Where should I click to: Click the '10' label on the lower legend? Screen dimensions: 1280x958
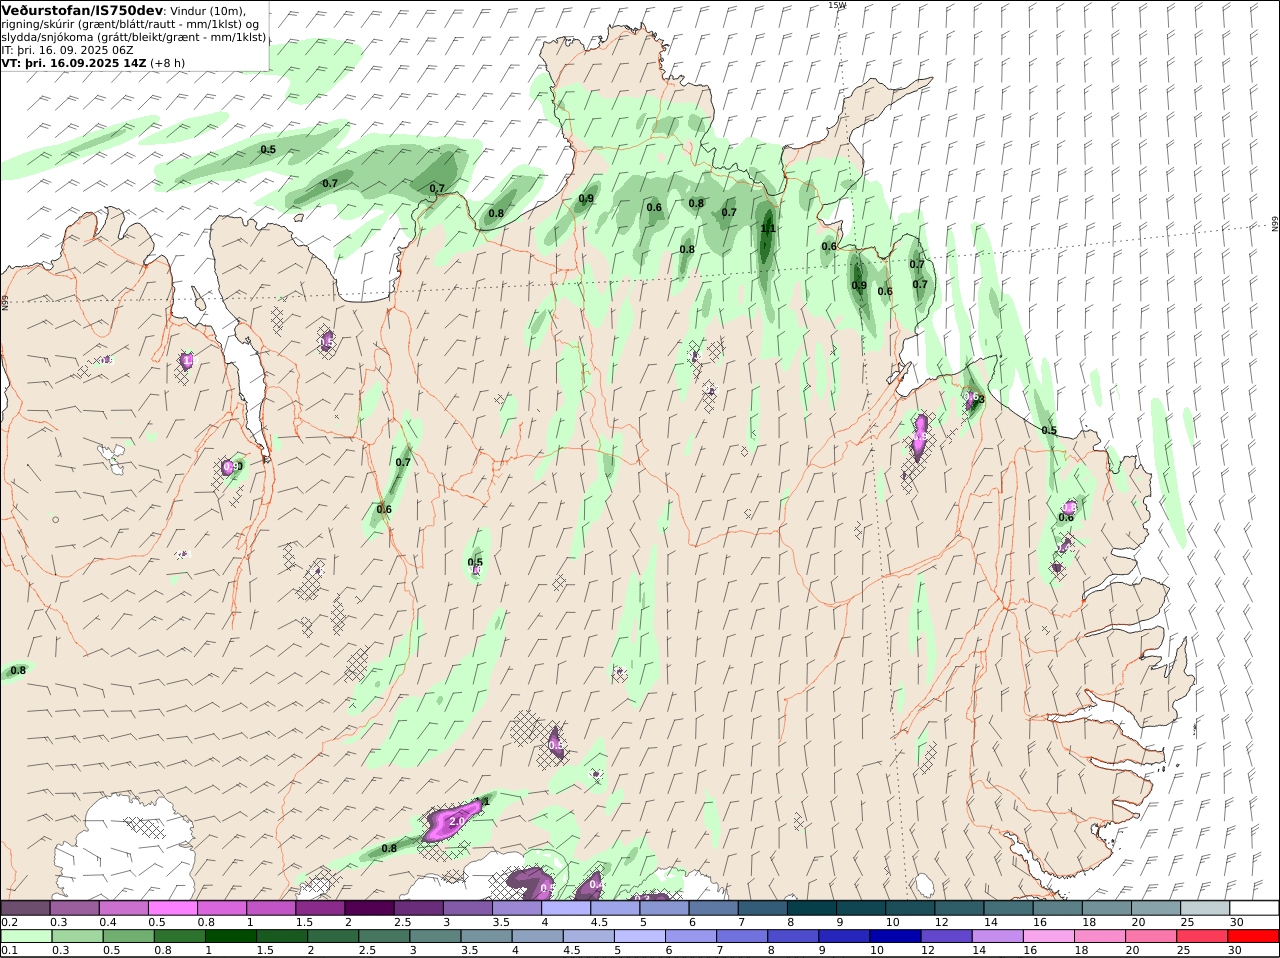(x=875, y=951)
